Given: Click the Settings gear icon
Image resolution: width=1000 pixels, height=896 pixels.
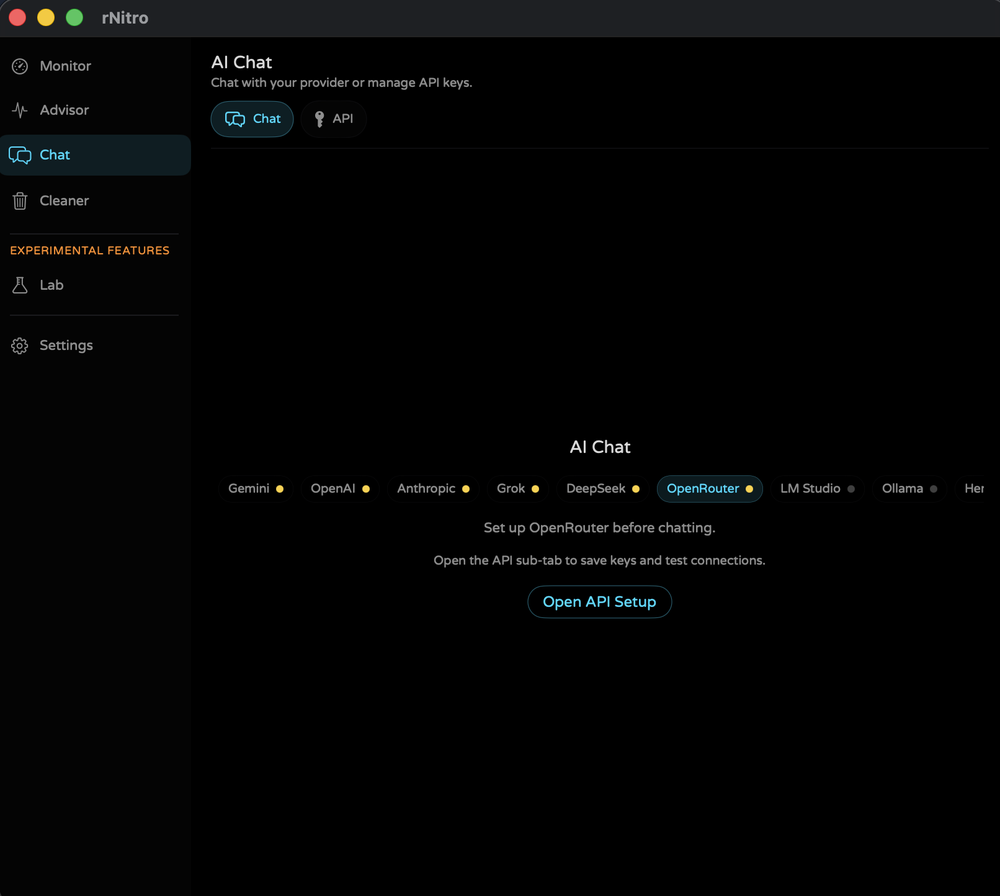Looking at the screenshot, I should (x=20, y=346).
